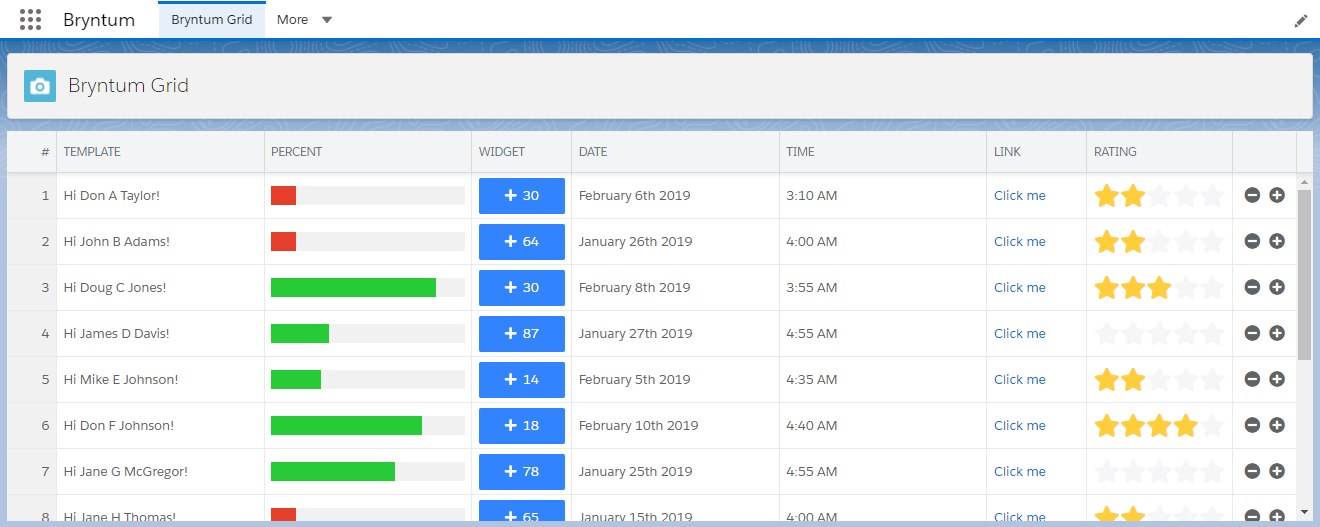Set James D Davis rating to one star
This screenshot has height=527, width=1320.
coord(1106,334)
